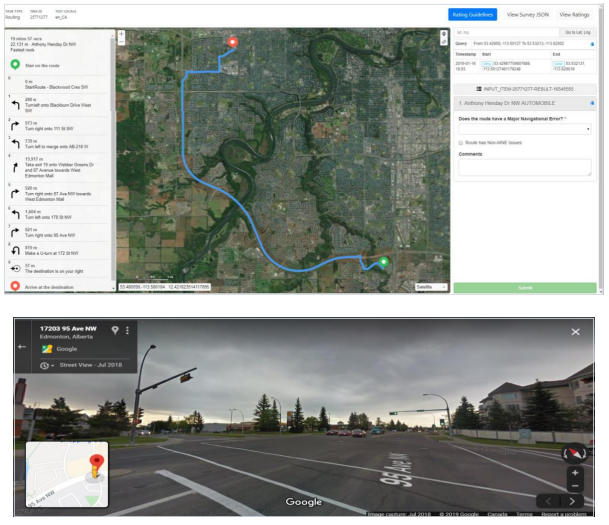
Task: Click the right-turn arrow for 87 Ave NW step
Action: point(16,193)
